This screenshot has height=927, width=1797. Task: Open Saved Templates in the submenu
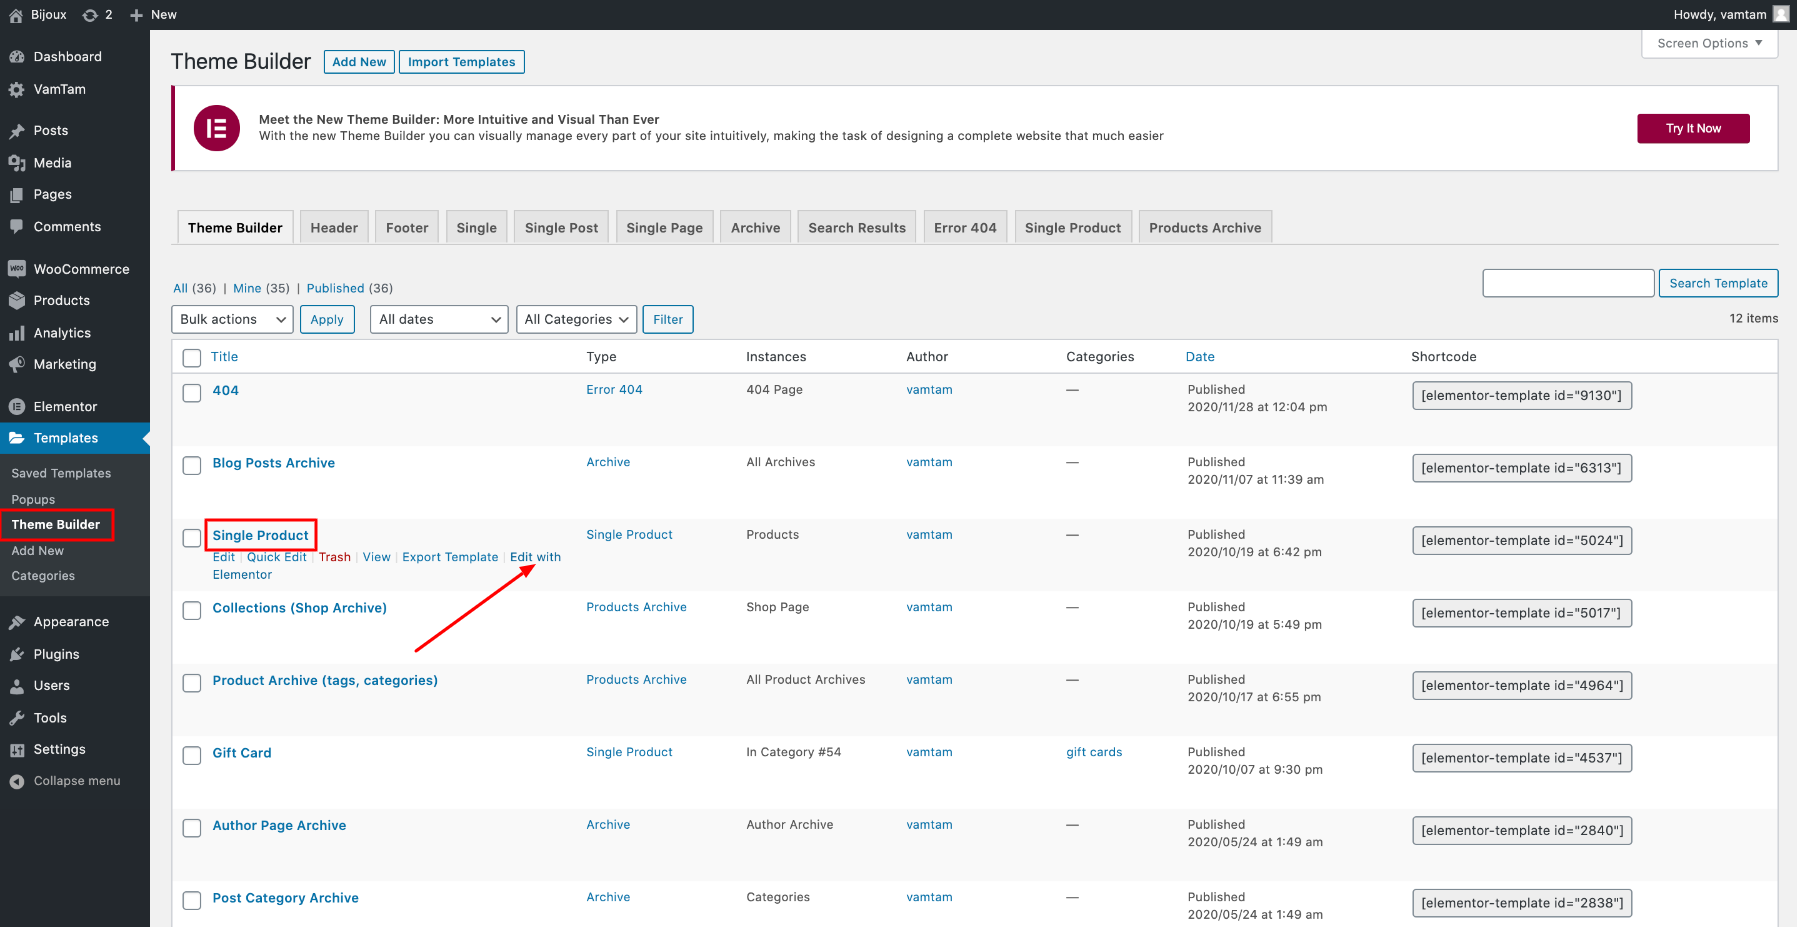(x=61, y=473)
